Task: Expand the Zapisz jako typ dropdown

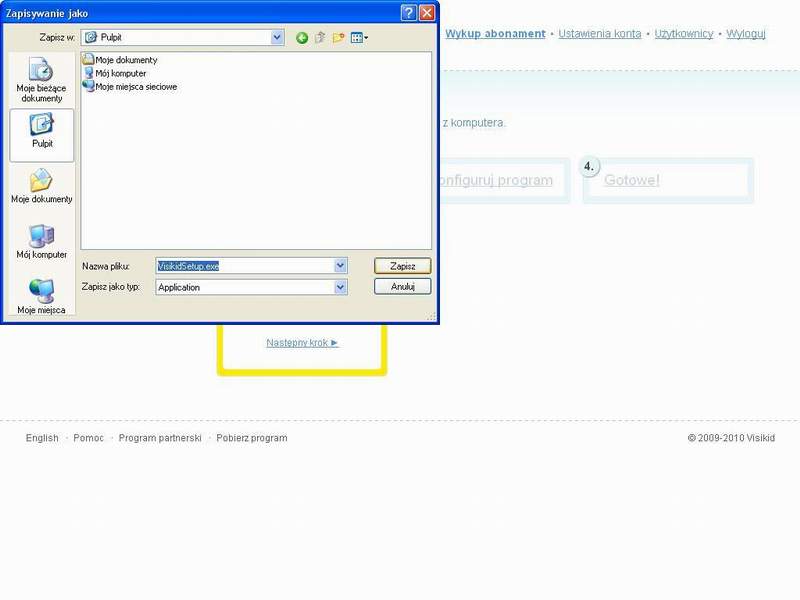Action: click(x=341, y=287)
